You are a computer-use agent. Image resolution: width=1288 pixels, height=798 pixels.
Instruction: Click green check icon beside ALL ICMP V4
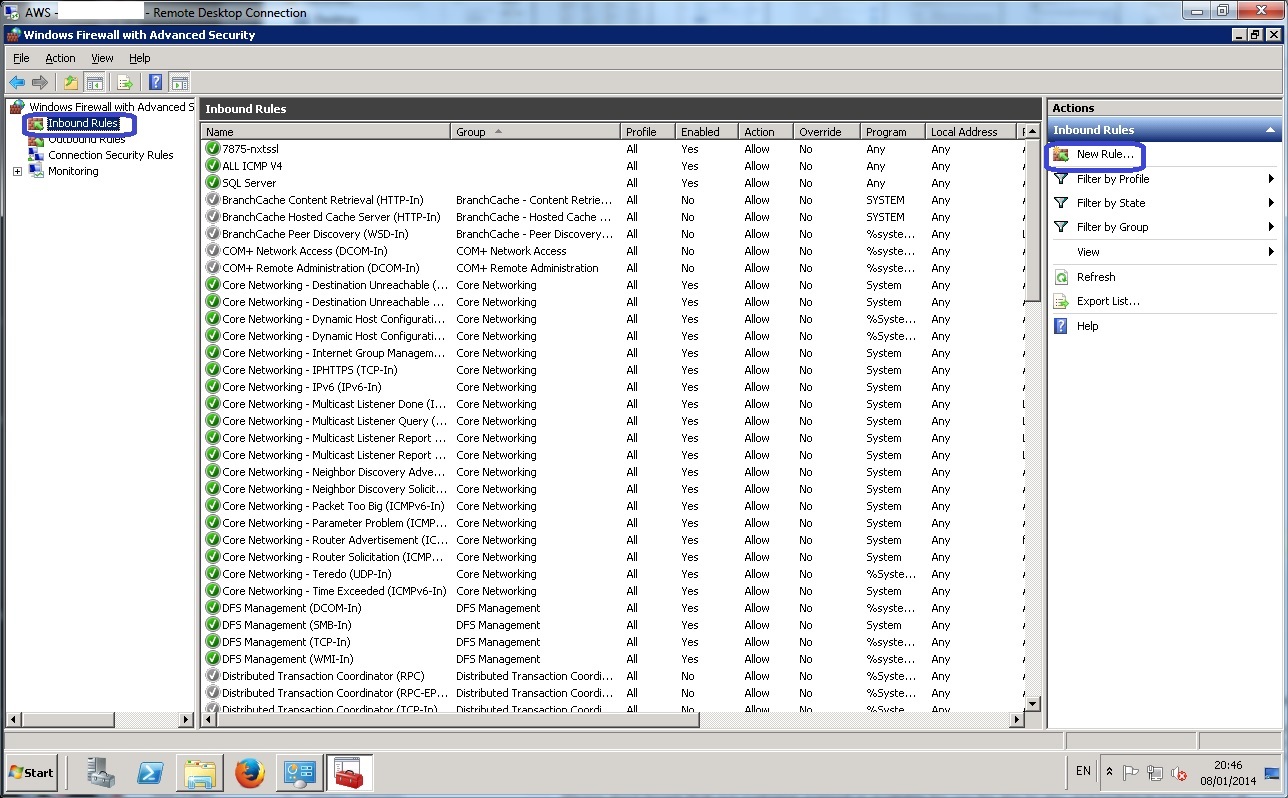click(212, 166)
